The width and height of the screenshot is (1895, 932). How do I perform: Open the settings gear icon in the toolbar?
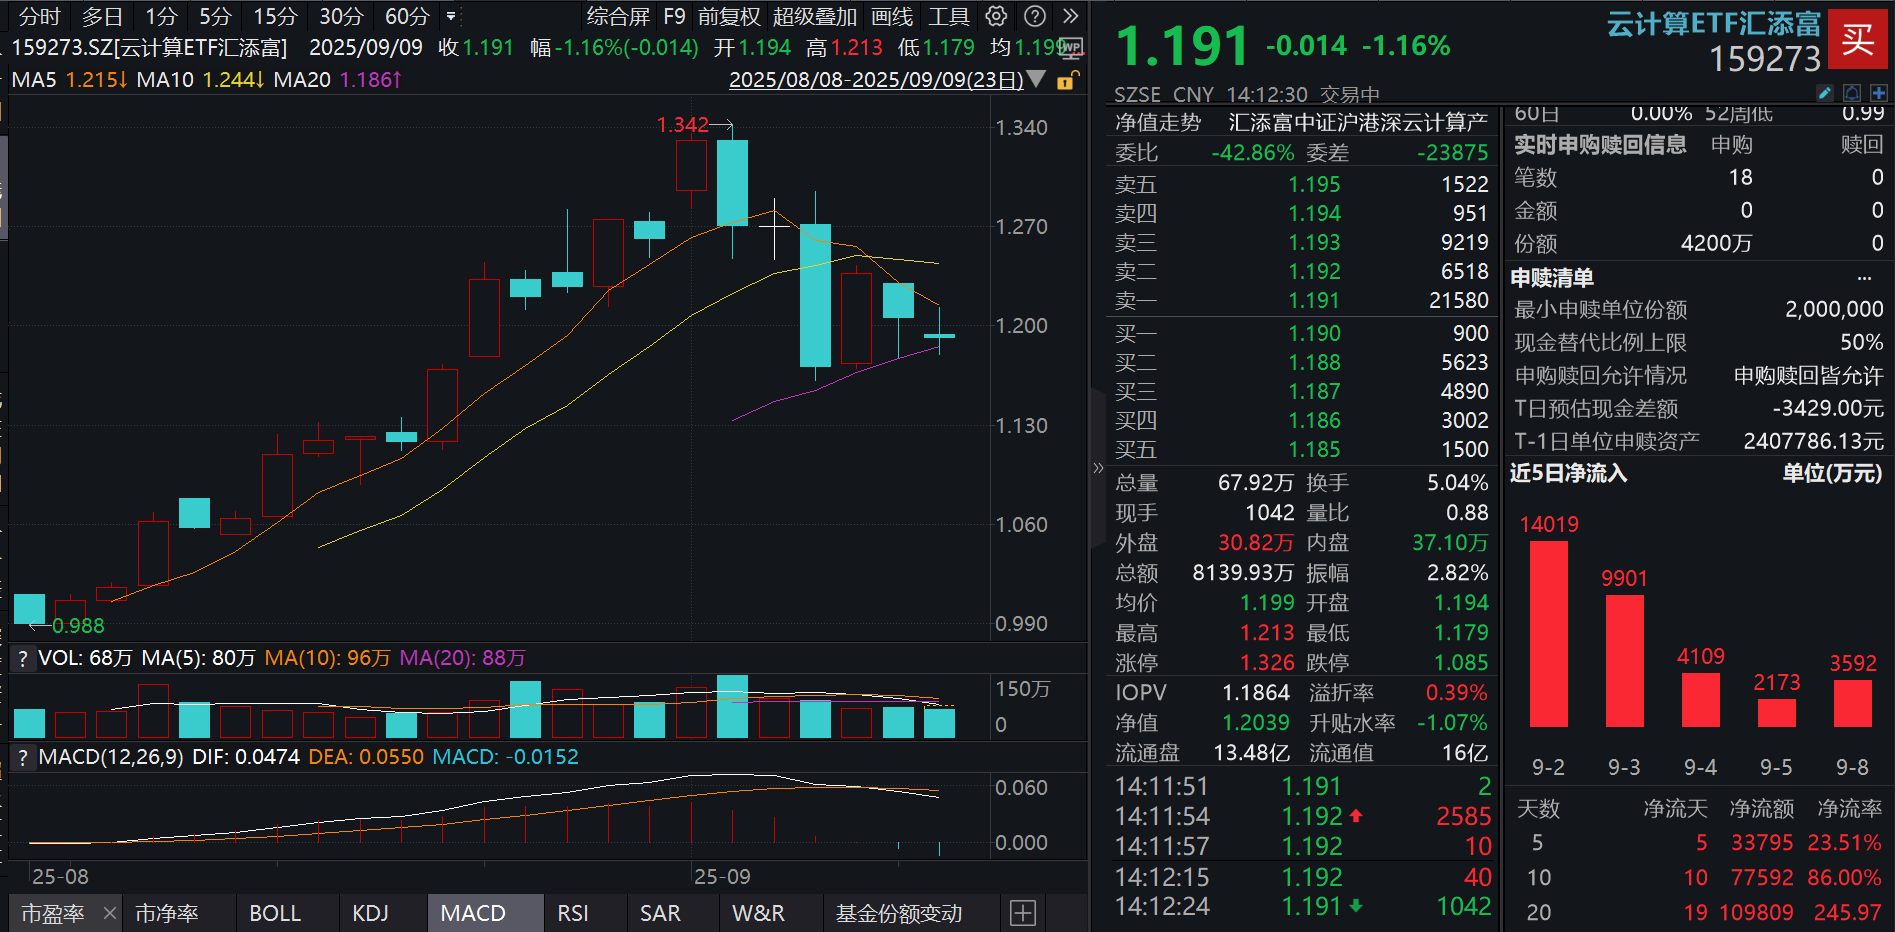click(x=995, y=16)
